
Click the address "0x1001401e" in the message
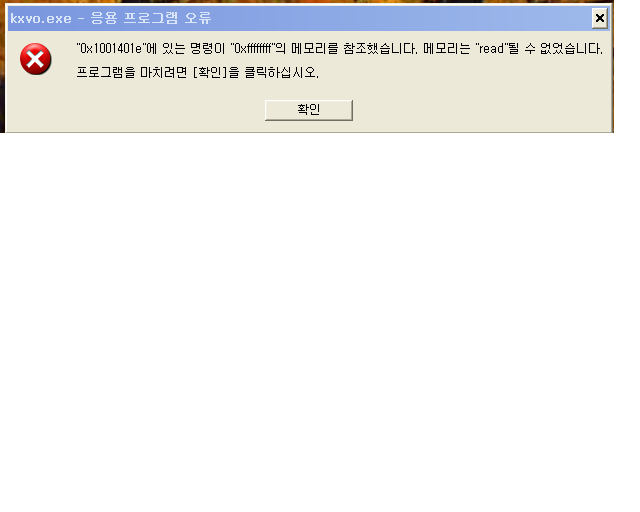111,49
